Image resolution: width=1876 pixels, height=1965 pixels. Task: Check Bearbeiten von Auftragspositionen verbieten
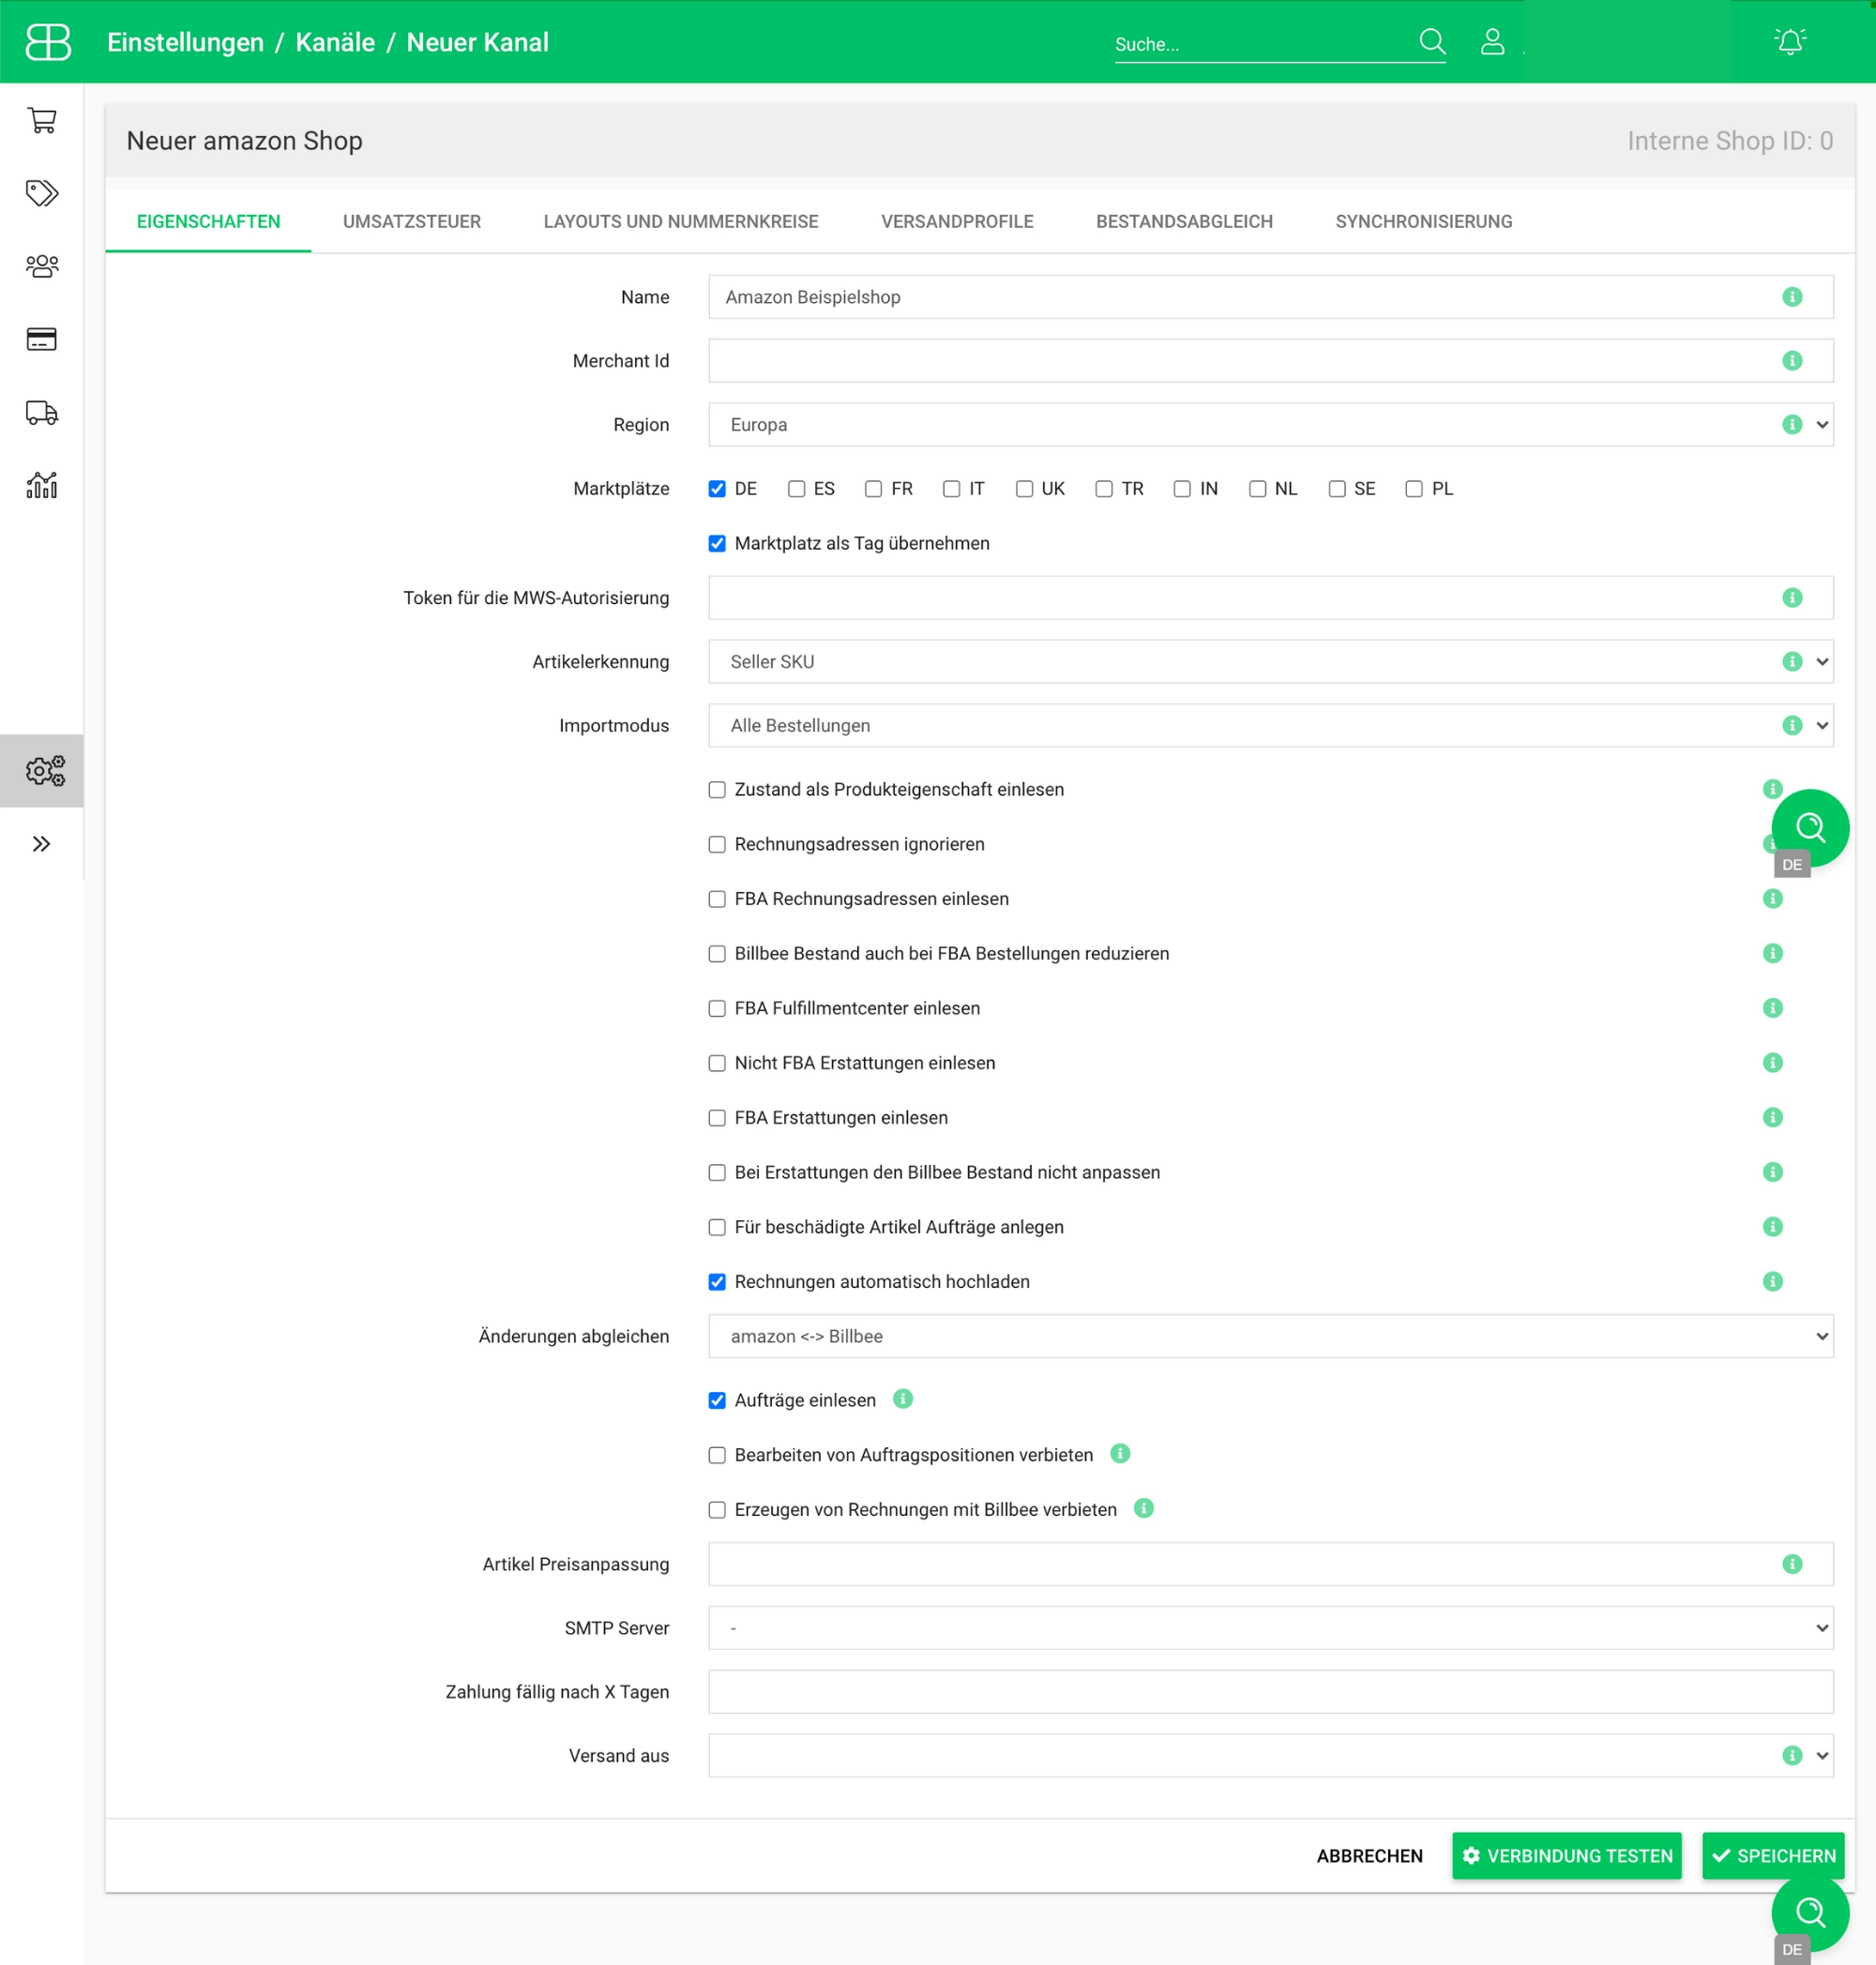tap(717, 1456)
